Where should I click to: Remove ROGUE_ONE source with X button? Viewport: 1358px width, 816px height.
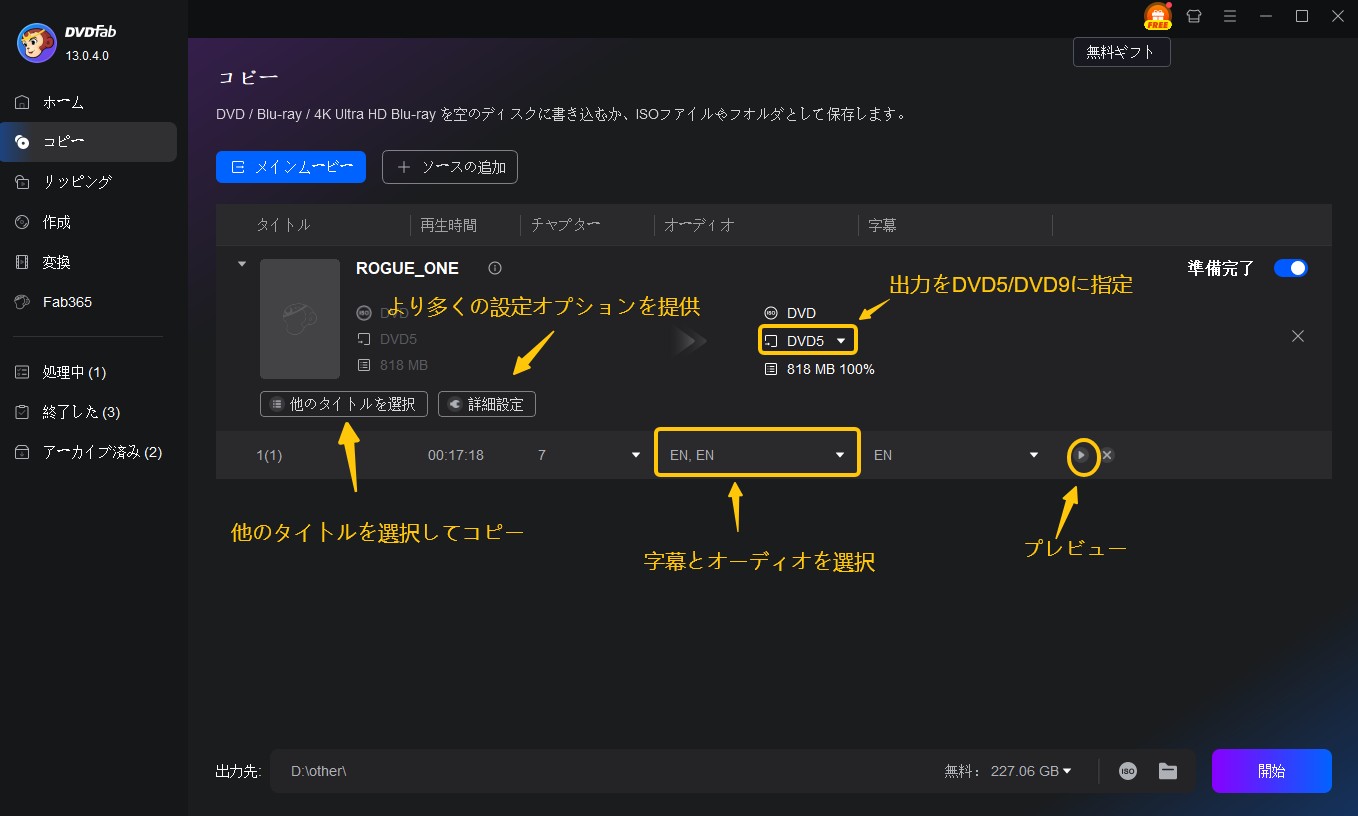tap(1297, 336)
